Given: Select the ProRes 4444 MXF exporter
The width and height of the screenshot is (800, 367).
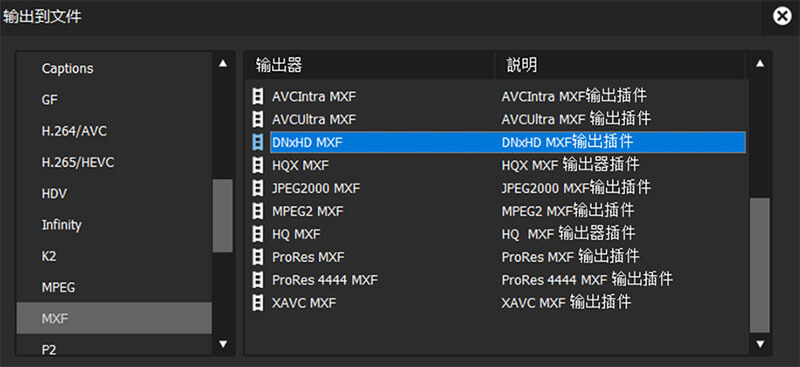Looking at the screenshot, I should pyautogui.click(x=325, y=280).
